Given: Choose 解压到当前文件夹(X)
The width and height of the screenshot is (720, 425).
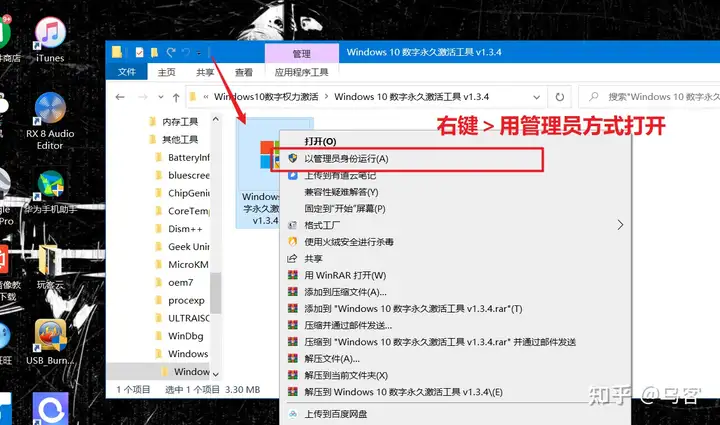Looking at the screenshot, I should pyautogui.click(x=346, y=375).
